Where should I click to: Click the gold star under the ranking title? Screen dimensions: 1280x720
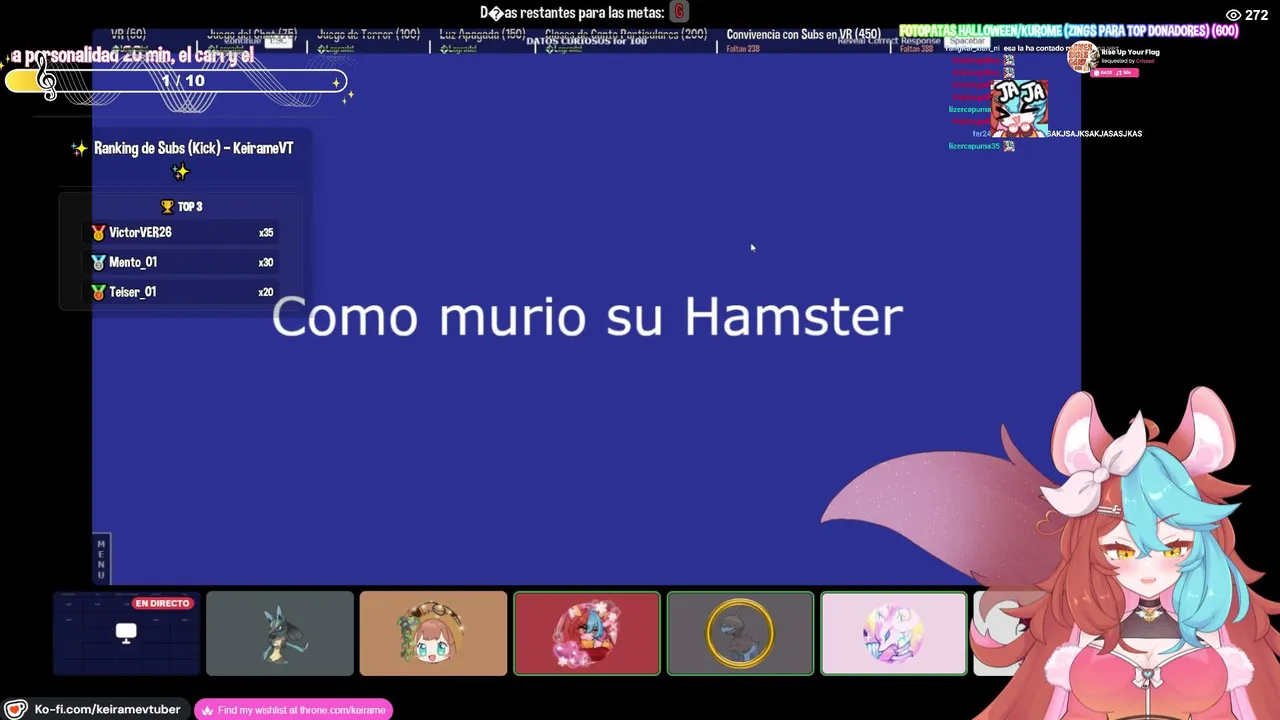coord(180,172)
